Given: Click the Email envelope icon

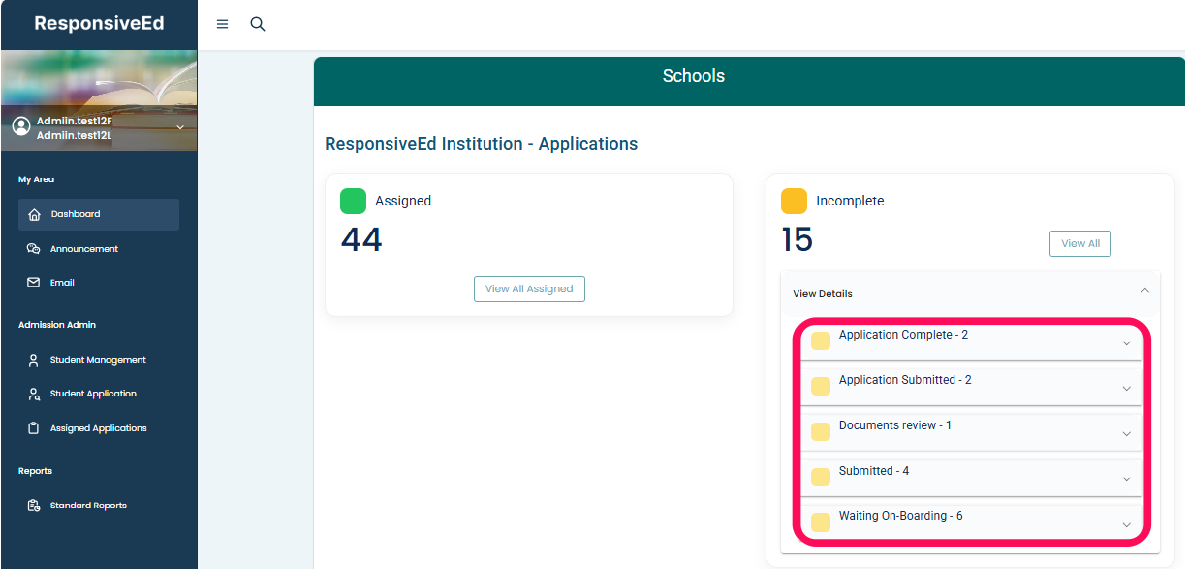Looking at the screenshot, I should click(34, 283).
